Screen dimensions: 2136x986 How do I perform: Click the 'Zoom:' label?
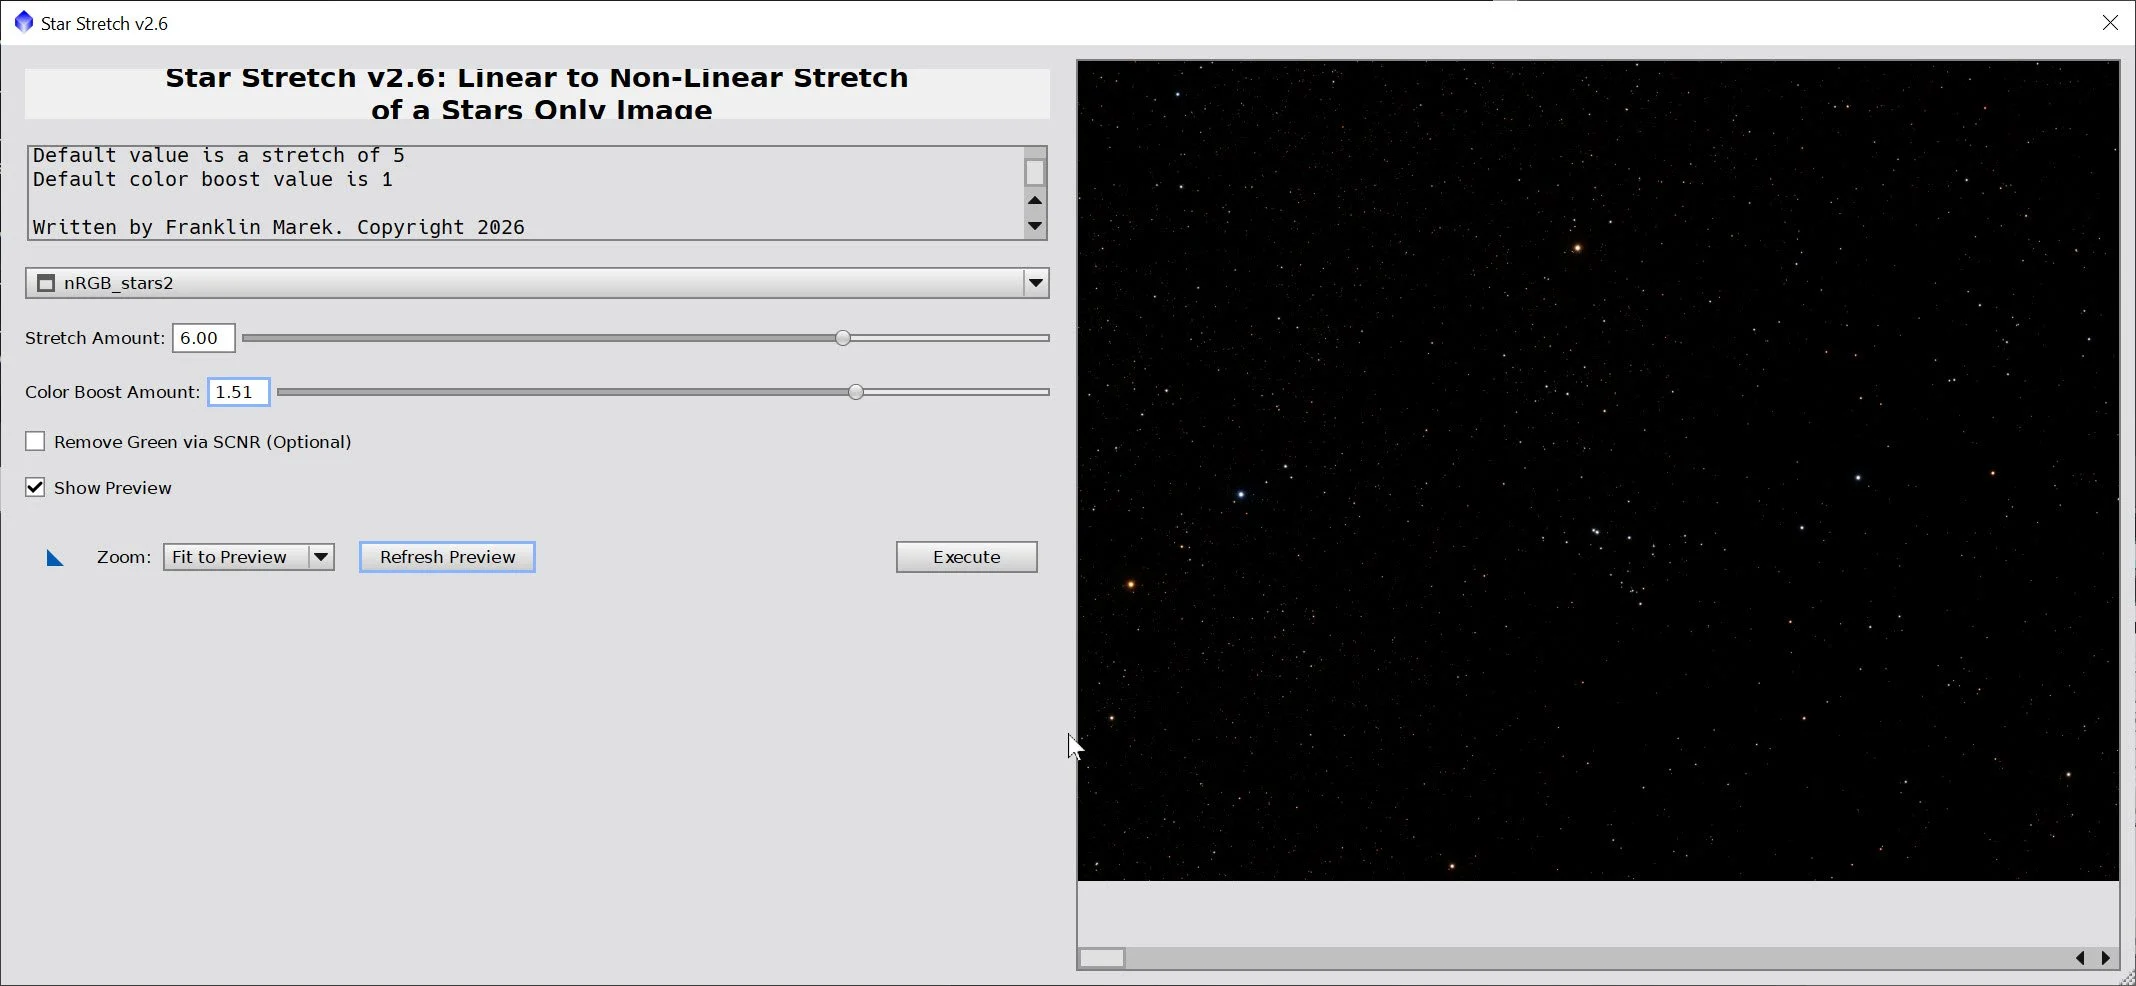click(124, 557)
